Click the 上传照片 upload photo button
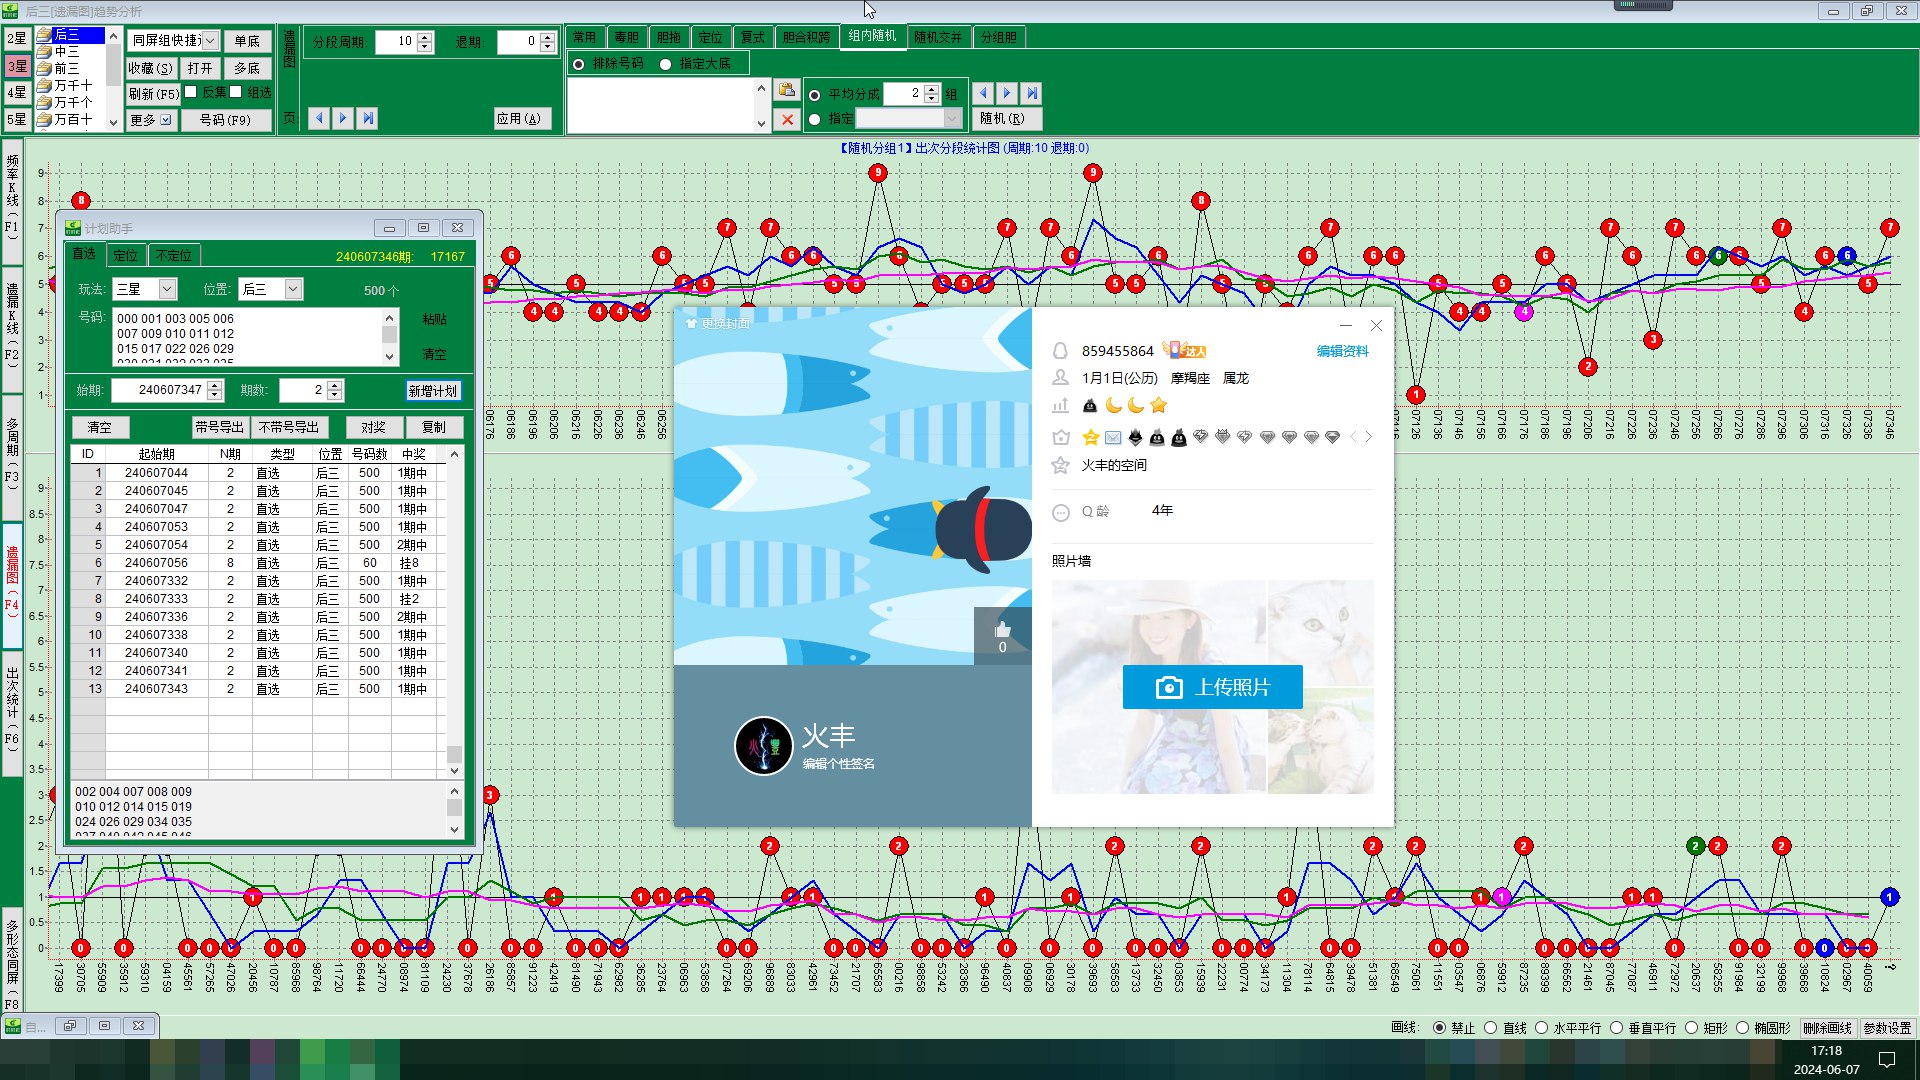Image resolution: width=1920 pixels, height=1080 pixels. 1212,687
